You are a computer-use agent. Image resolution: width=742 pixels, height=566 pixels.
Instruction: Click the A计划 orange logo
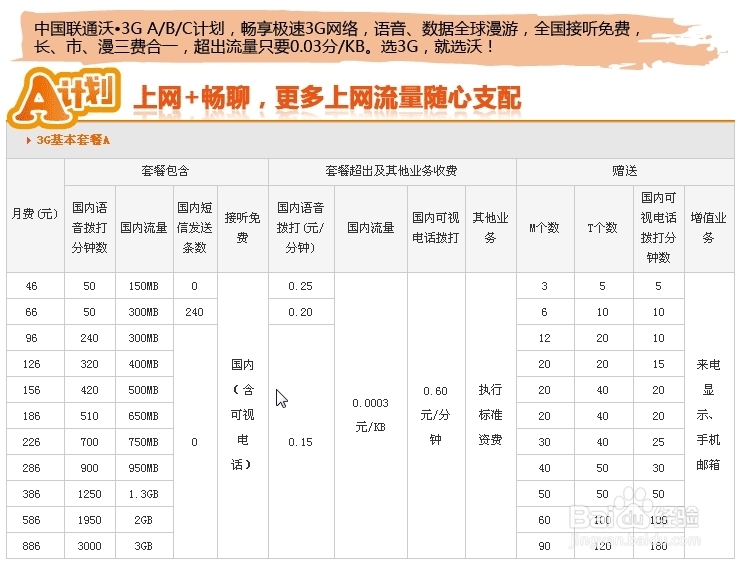(x=64, y=98)
